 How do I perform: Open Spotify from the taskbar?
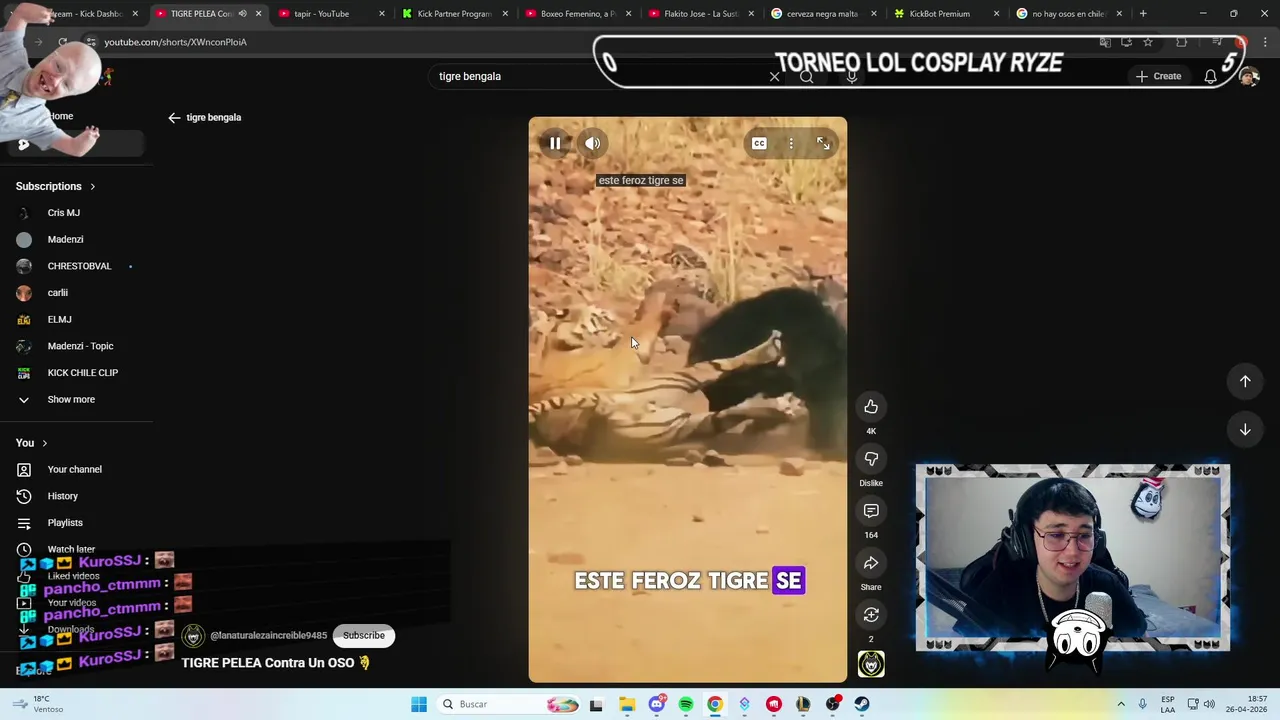click(x=686, y=704)
